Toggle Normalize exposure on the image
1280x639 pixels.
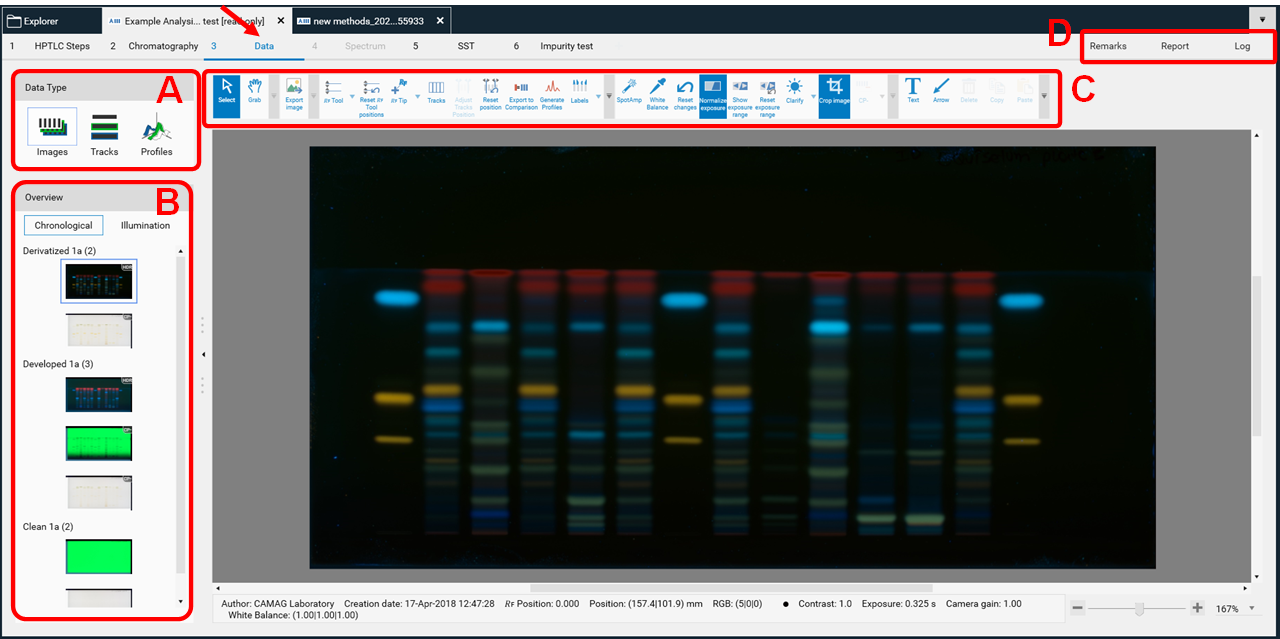(713, 97)
